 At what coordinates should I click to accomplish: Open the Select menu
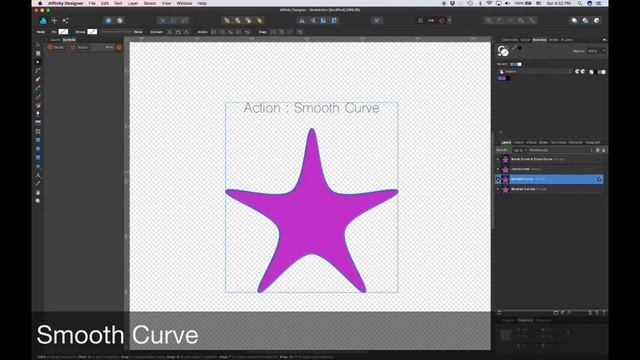click(x=150, y=3)
